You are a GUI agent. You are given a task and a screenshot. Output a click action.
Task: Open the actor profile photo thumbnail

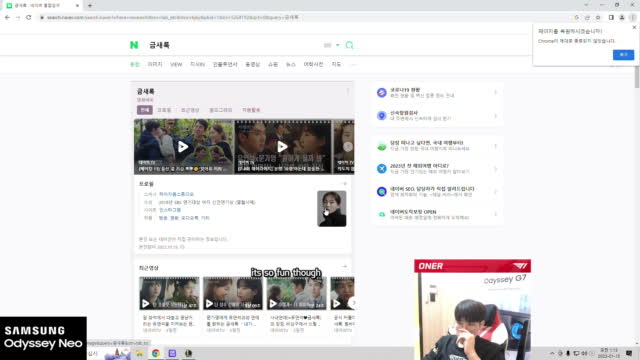[x=331, y=209]
